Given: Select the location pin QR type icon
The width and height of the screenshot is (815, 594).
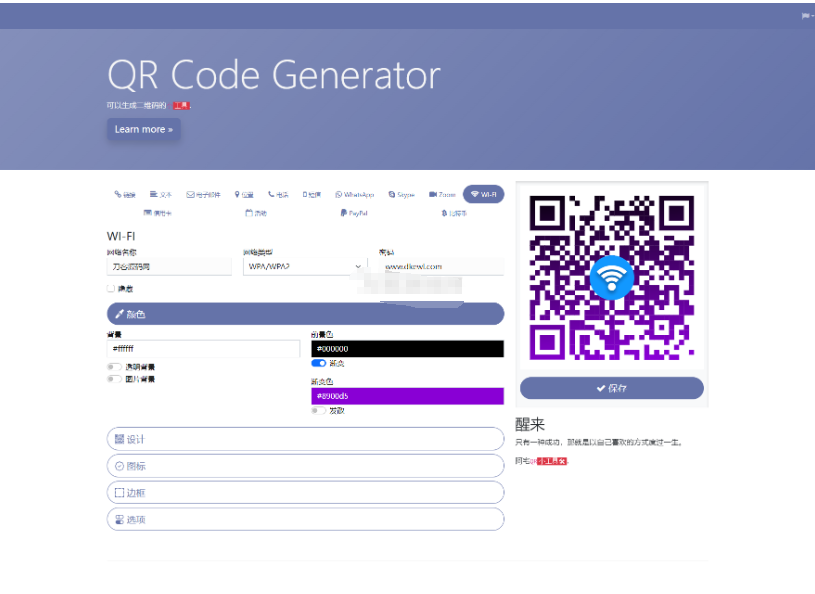Looking at the screenshot, I should [x=237, y=195].
